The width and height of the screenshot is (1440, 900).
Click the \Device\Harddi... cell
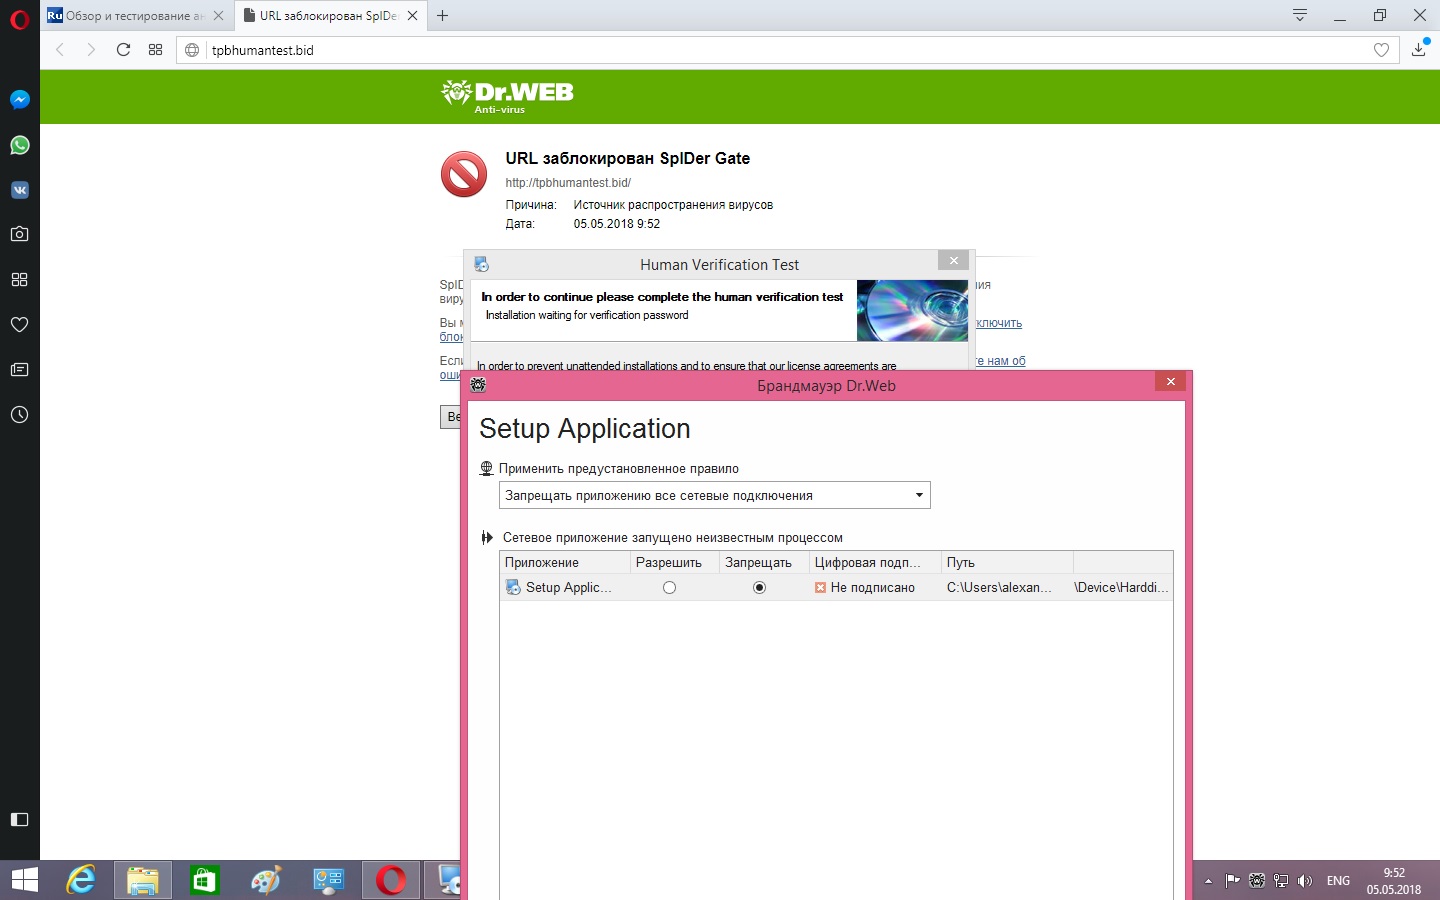pos(1121,588)
